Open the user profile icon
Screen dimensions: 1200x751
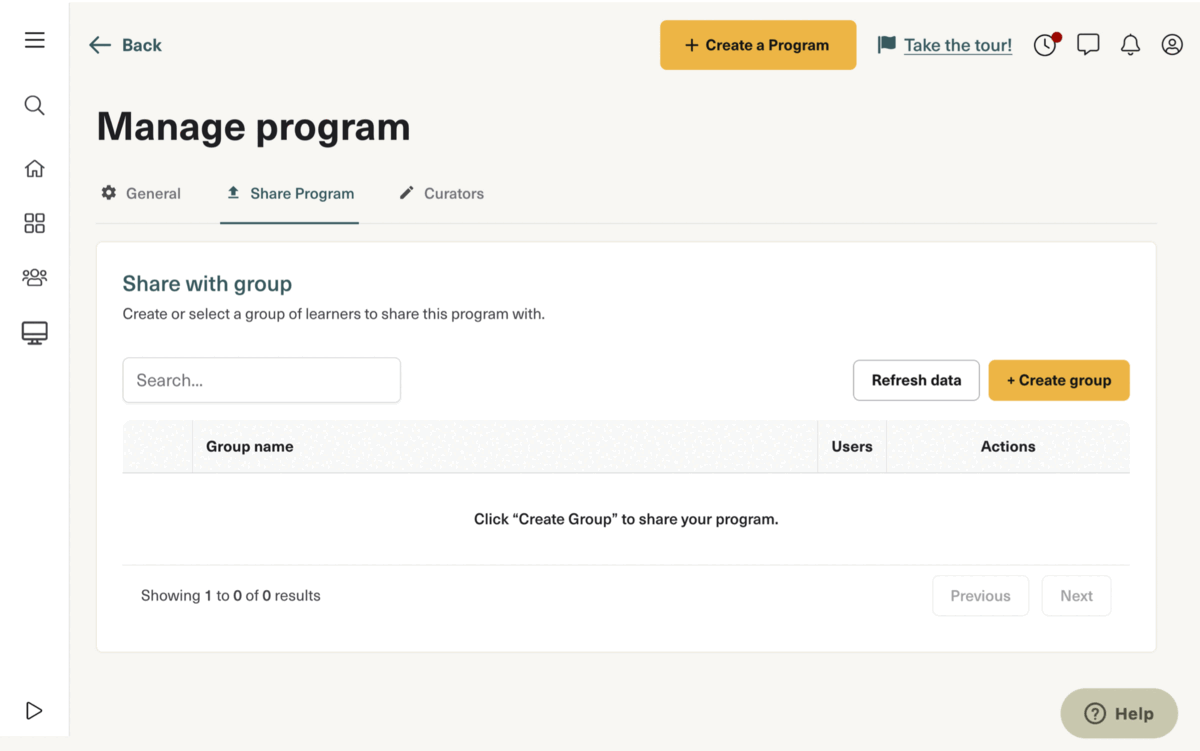pos(1171,45)
